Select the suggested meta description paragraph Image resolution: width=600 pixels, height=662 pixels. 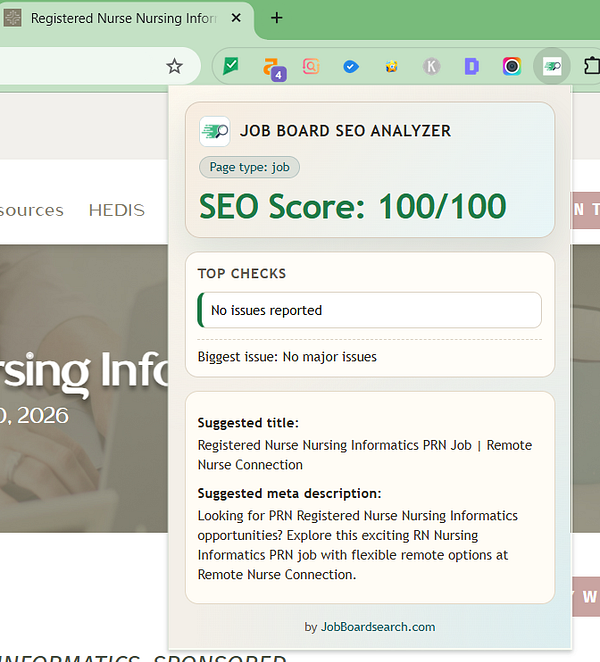click(358, 545)
